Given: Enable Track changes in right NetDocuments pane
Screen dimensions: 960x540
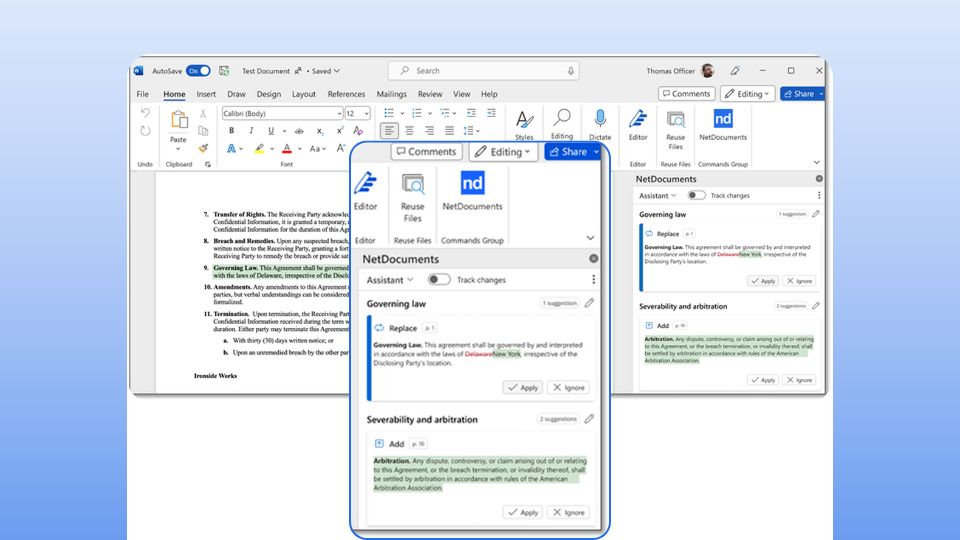Looking at the screenshot, I should [696, 195].
